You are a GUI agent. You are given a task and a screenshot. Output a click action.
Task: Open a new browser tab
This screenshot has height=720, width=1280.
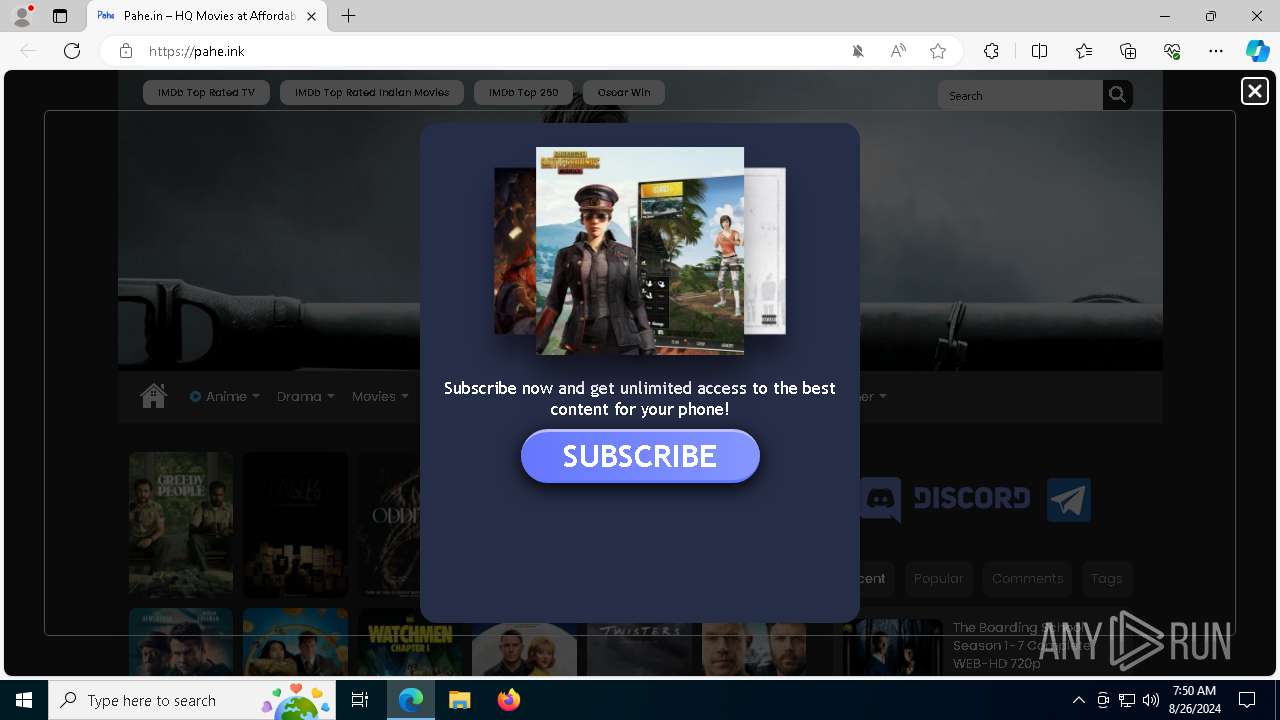pos(348,16)
